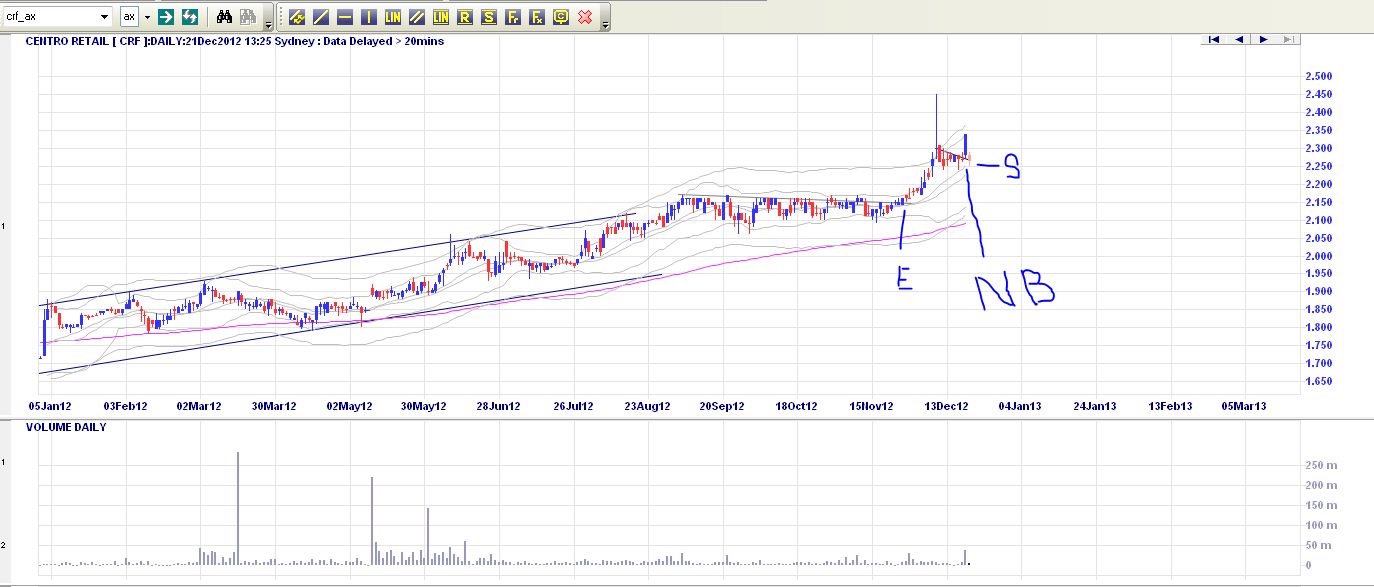
Task: Select the first LIN regression tool
Action: click(393, 17)
